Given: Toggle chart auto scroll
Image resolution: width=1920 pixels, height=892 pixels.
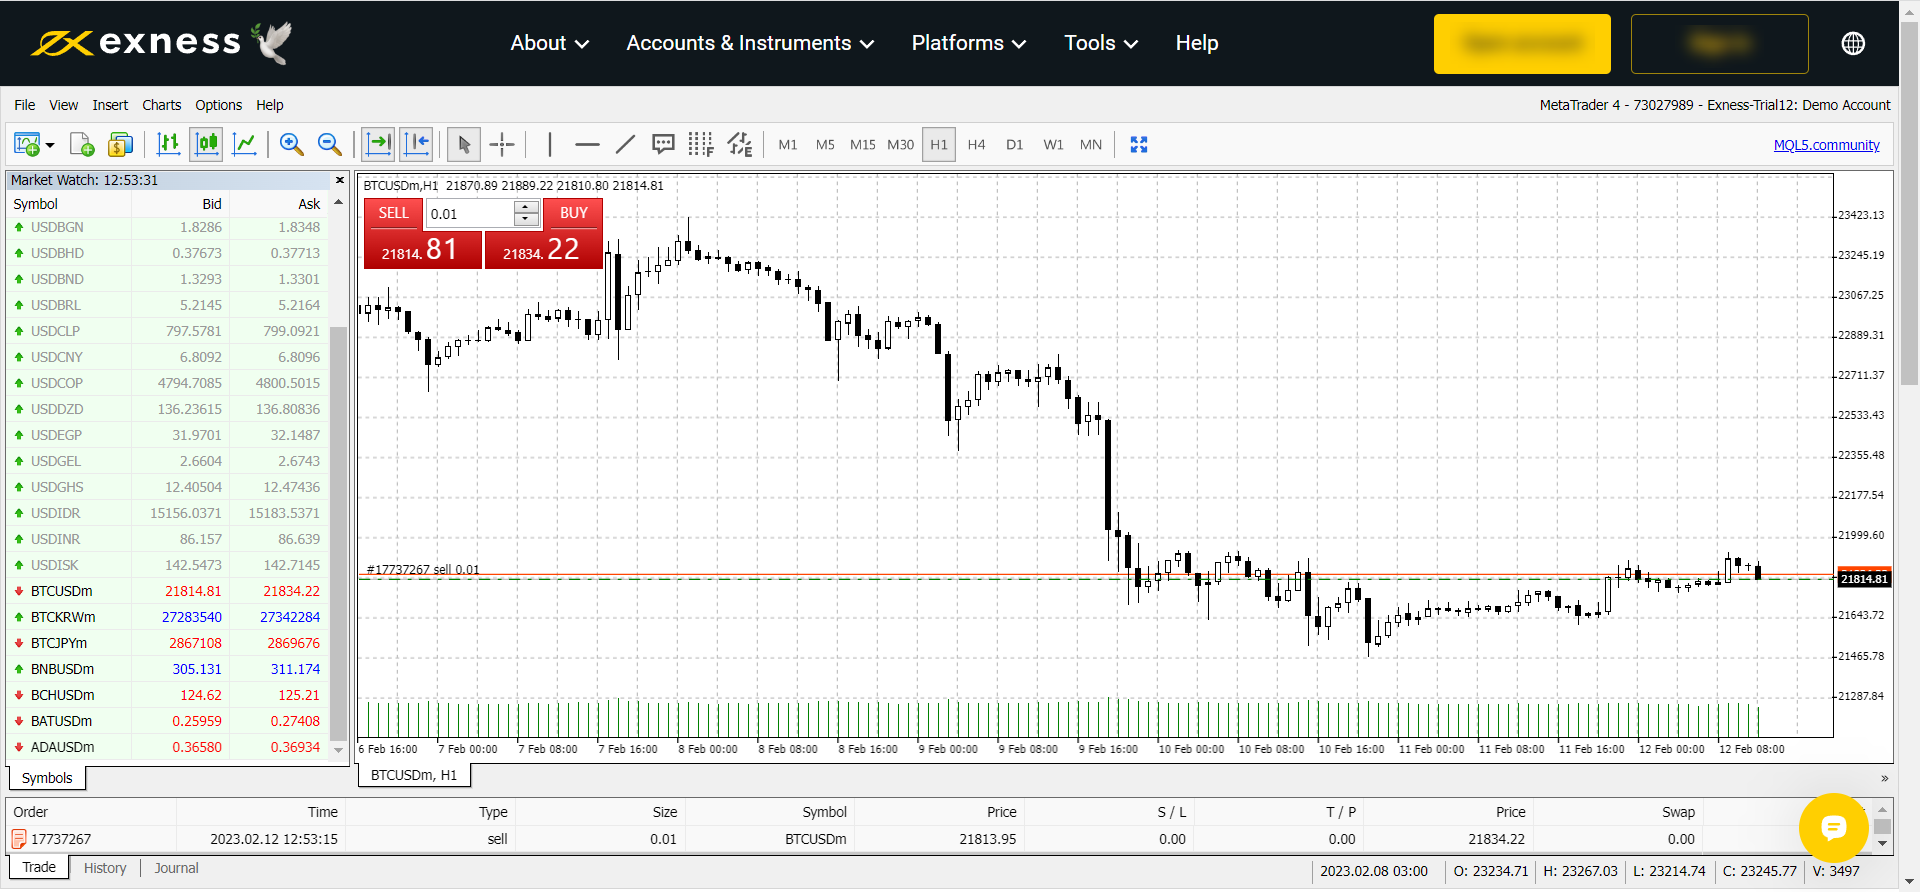Looking at the screenshot, I should (x=378, y=145).
